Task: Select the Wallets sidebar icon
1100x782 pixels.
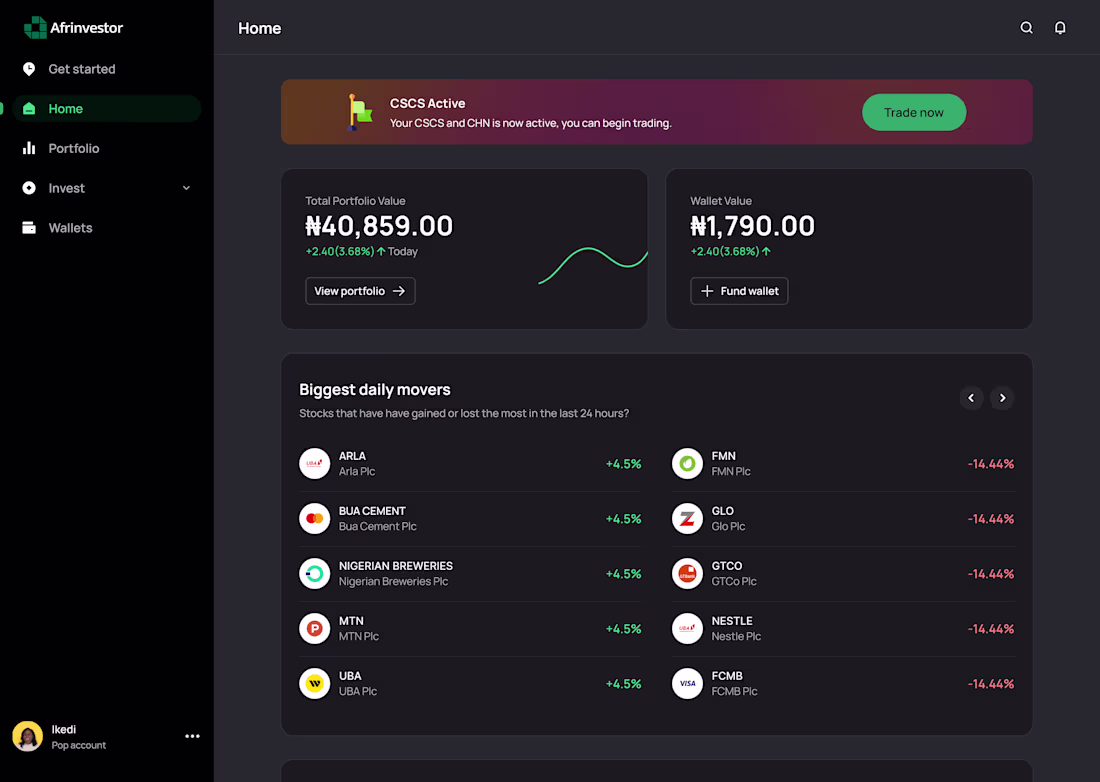Action: pyautogui.click(x=28, y=228)
